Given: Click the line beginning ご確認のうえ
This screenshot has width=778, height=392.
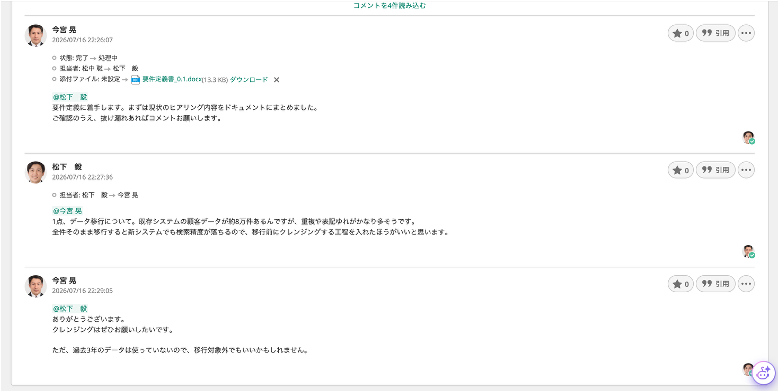Looking at the screenshot, I should point(136,119).
